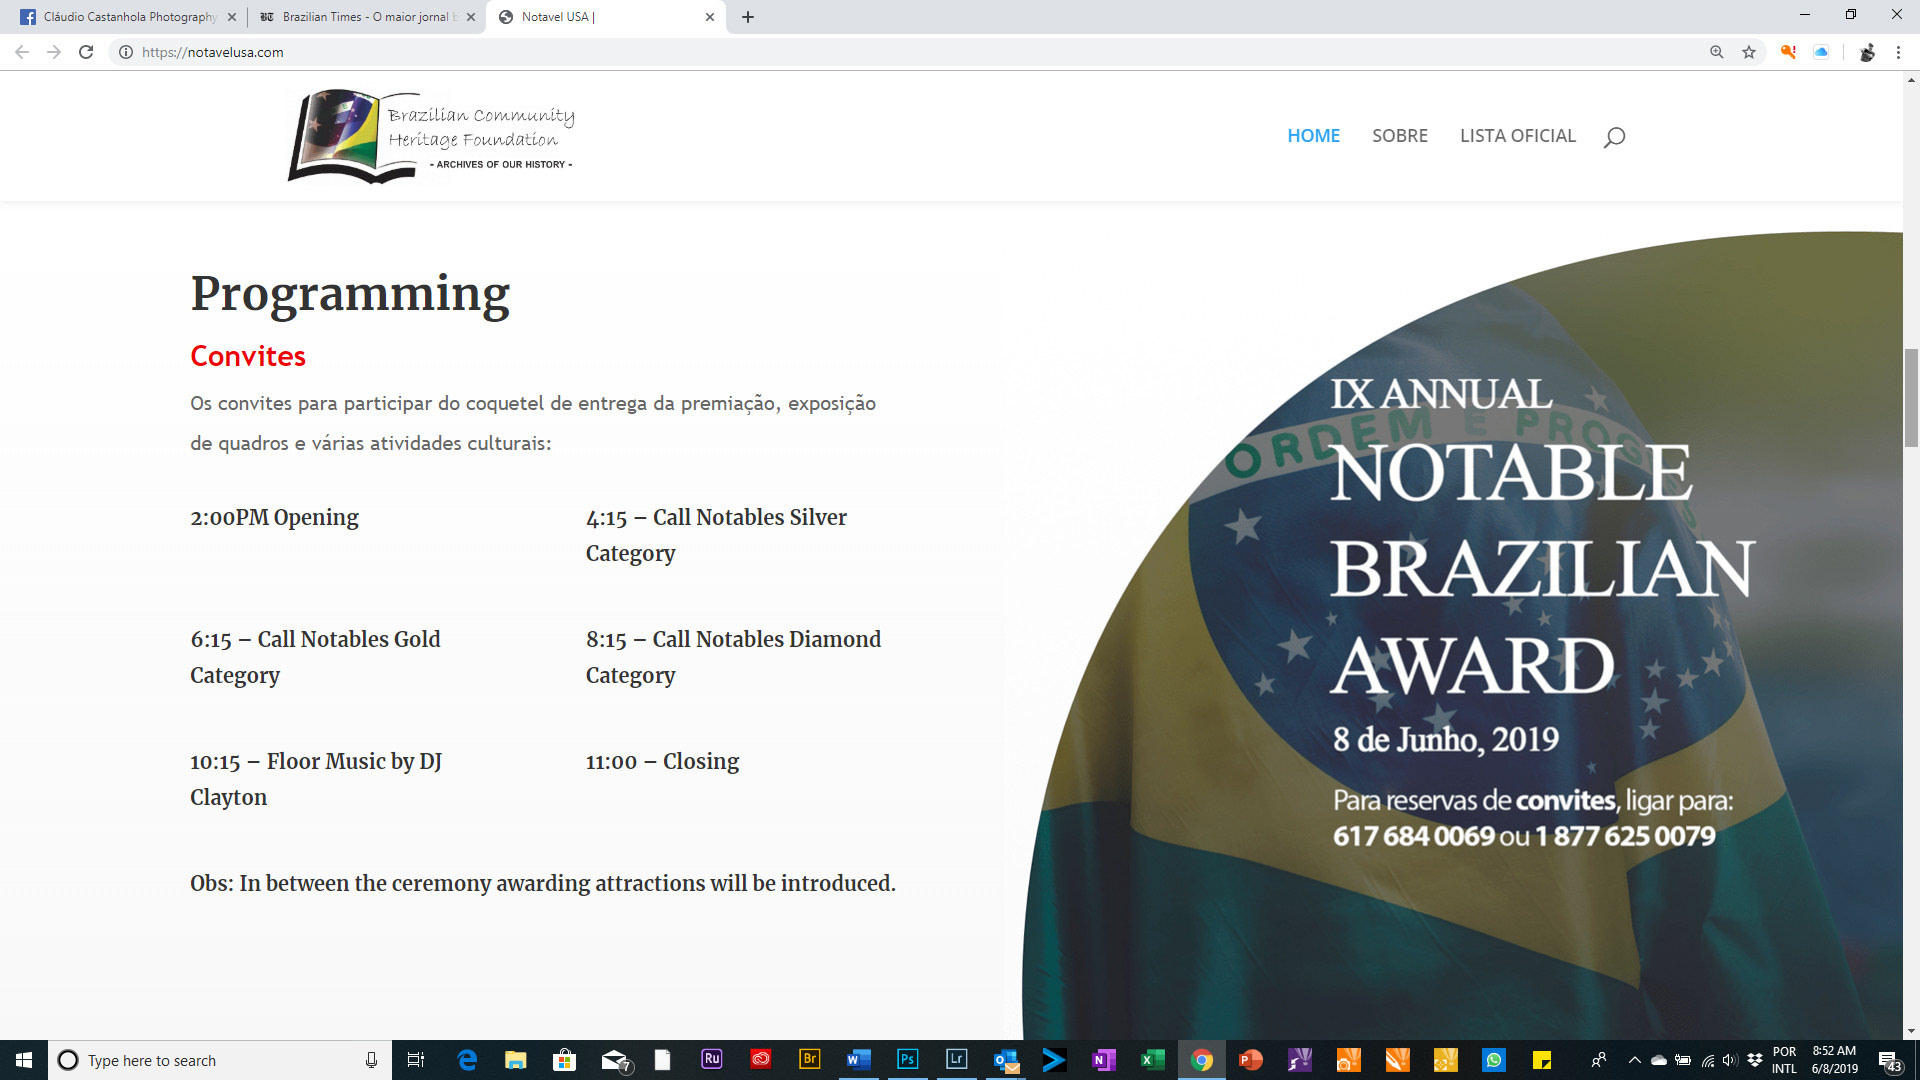
Task: Close the Cláudio Castanhola Photography tab
Action: click(x=231, y=17)
